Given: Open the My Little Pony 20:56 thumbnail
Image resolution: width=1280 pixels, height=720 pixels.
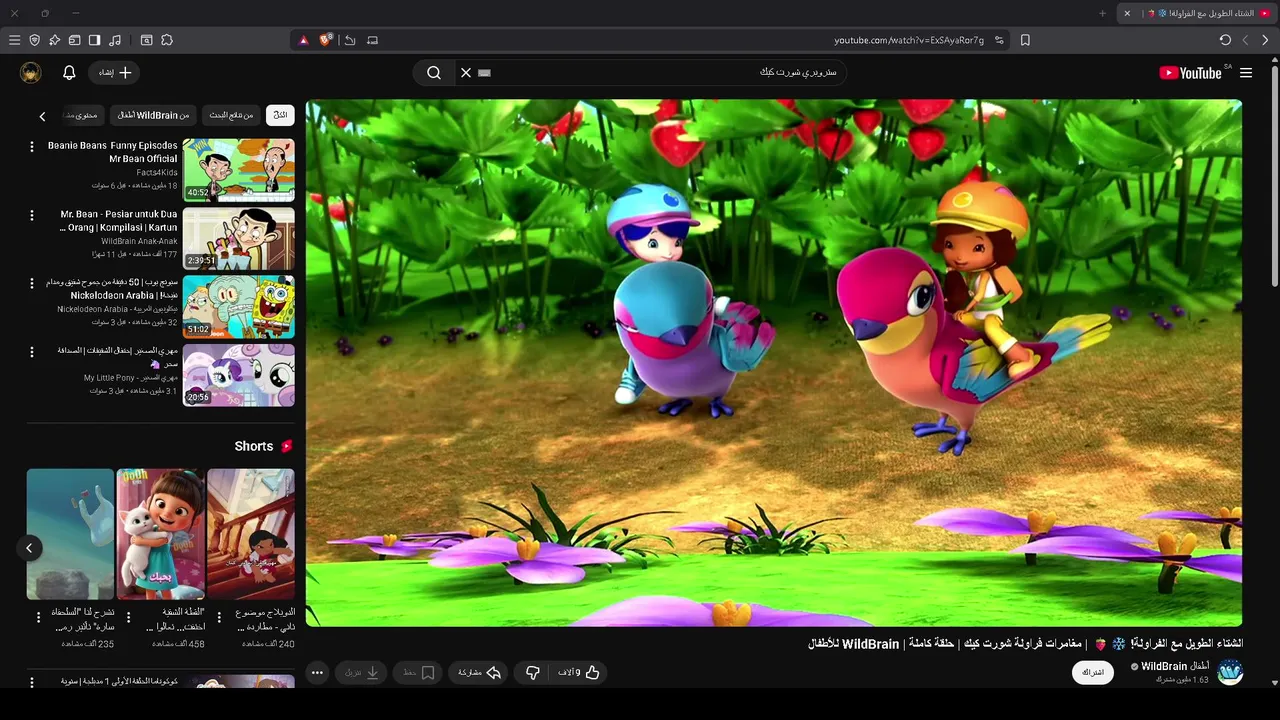Looking at the screenshot, I should click(x=239, y=375).
